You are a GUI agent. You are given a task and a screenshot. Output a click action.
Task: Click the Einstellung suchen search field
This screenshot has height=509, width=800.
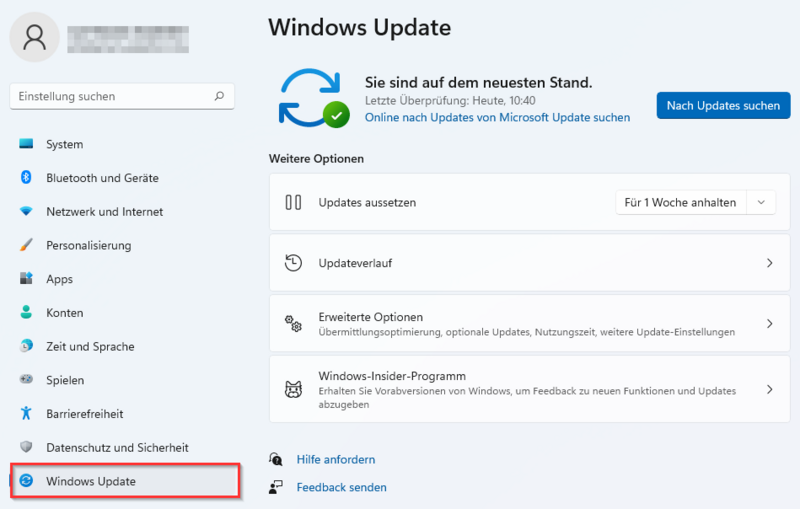click(122, 96)
